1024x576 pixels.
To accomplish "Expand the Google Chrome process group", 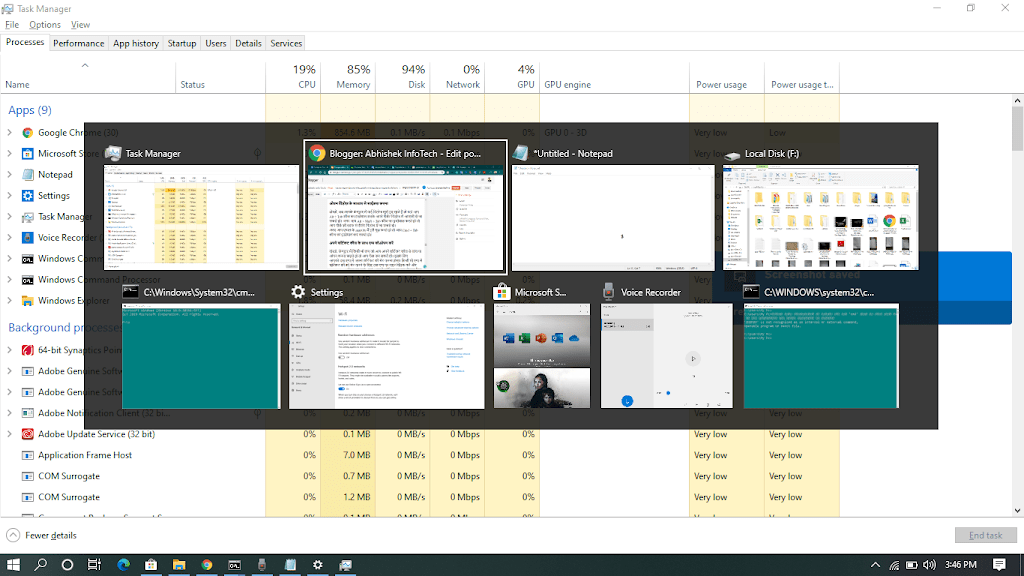I will pos(10,132).
